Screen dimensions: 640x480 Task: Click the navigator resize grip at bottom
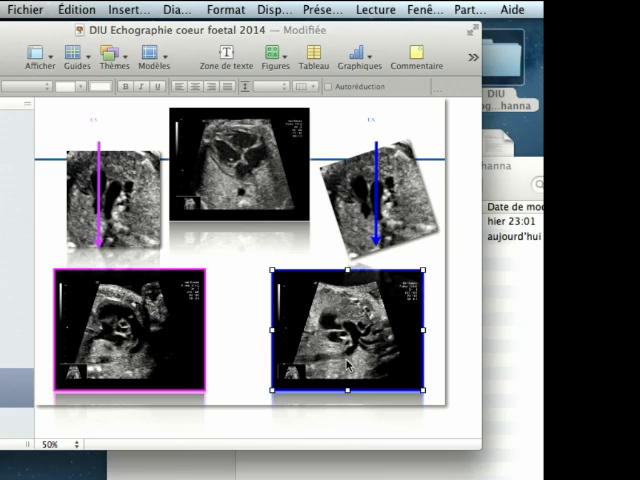click(x=27, y=444)
